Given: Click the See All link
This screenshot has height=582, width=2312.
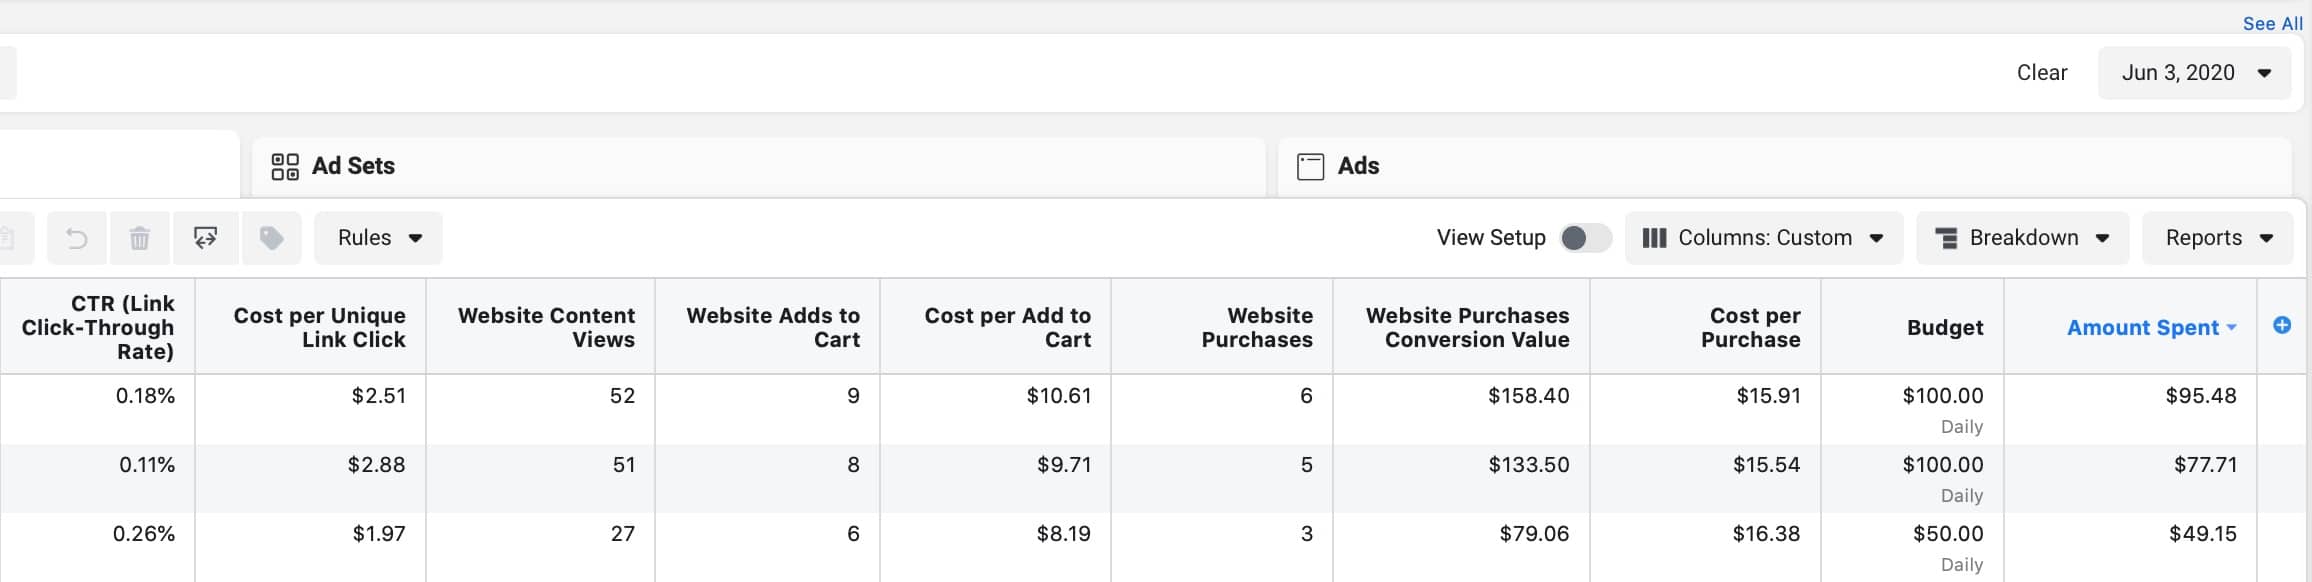Looking at the screenshot, I should click(x=2272, y=24).
